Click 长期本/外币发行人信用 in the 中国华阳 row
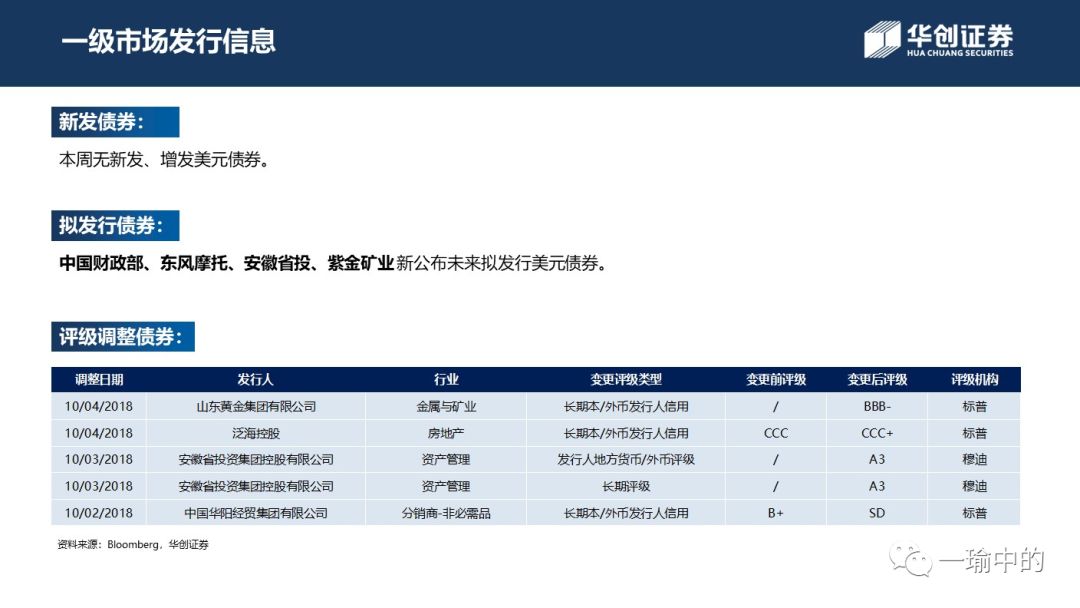Screen dimensions: 1080x608 (625, 513)
